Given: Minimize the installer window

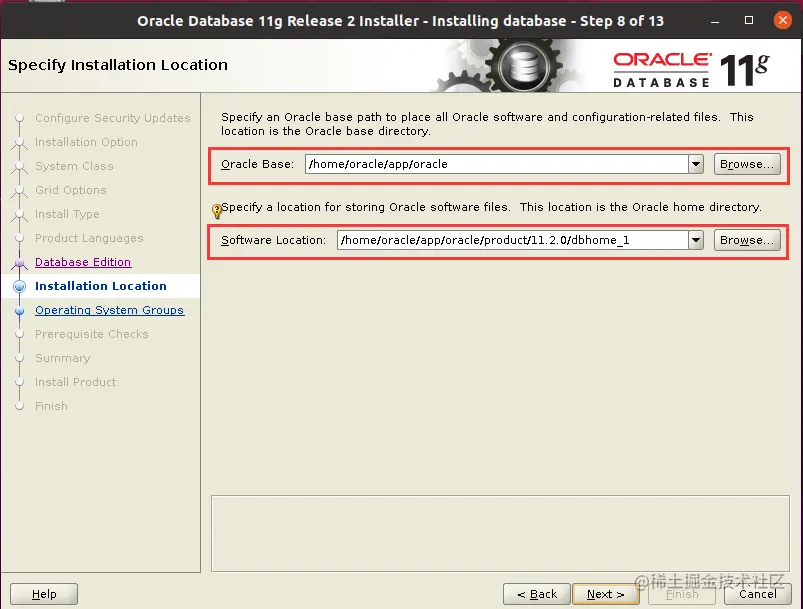Looking at the screenshot, I should point(715,21).
